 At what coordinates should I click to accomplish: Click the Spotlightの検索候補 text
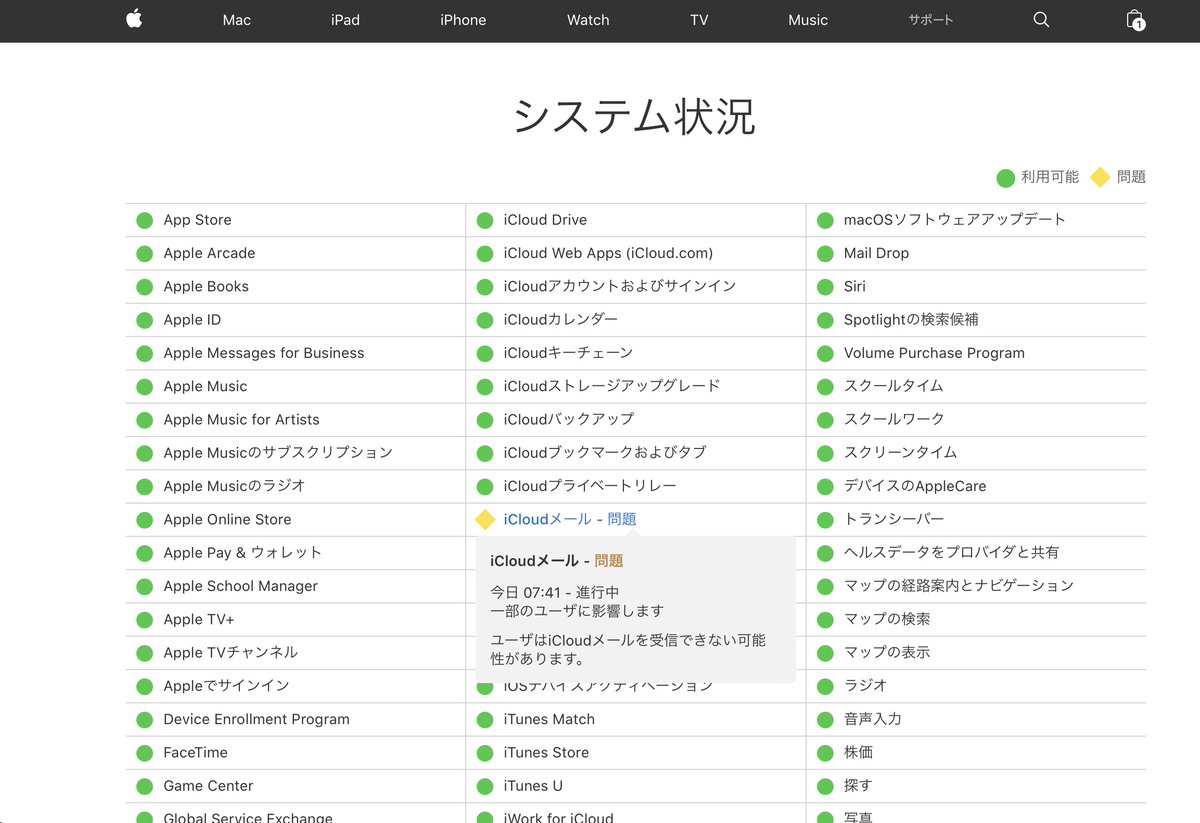911,320
